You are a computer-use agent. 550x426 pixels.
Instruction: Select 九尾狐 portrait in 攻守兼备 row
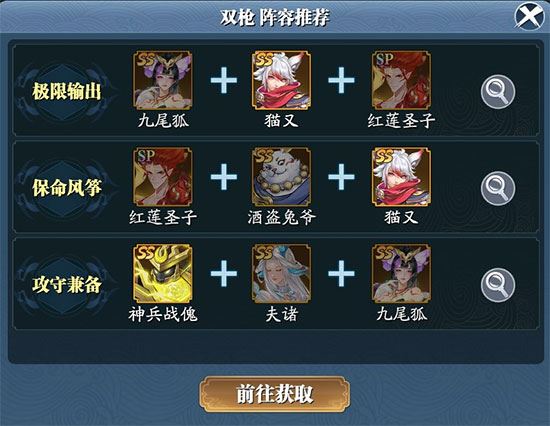pyautogui.click(x=401, y=273)
